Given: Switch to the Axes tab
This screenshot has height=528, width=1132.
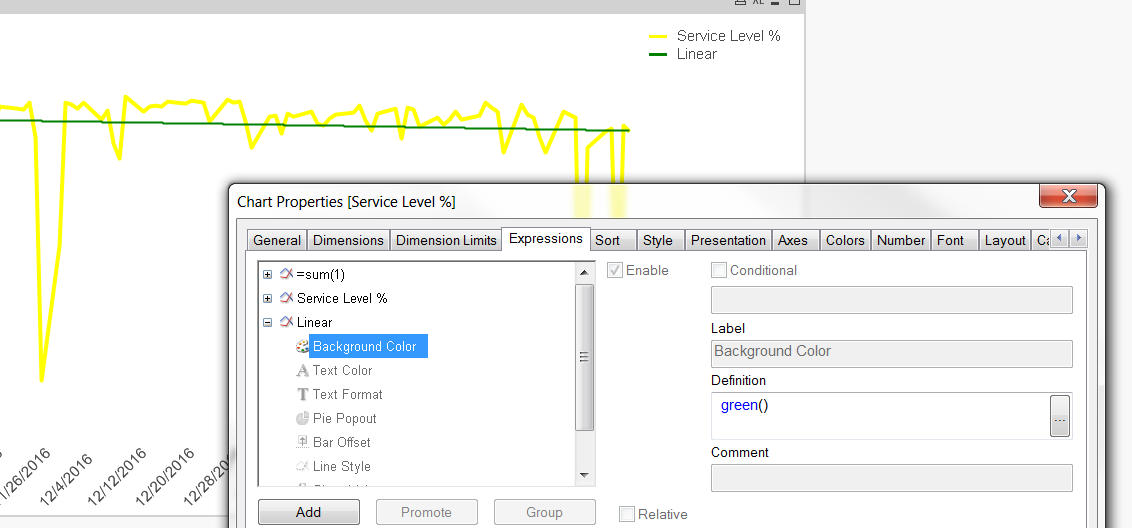Looking at the screenshot, I should (x=795, y=241).
